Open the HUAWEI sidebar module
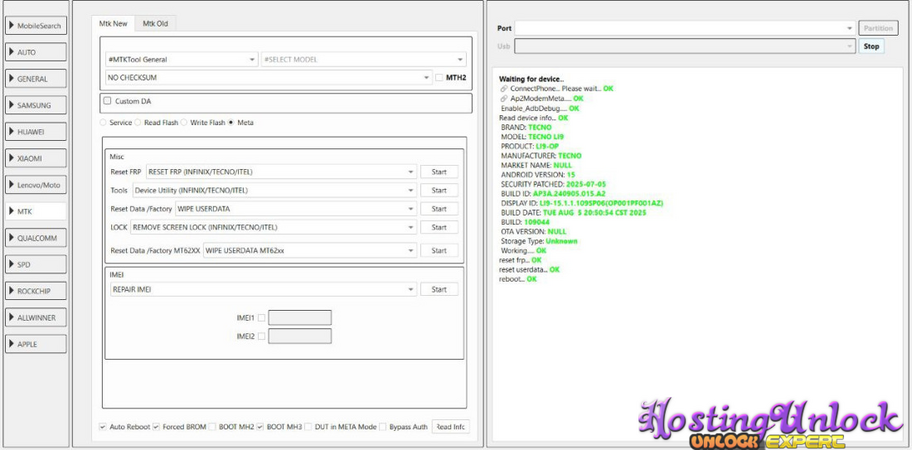The width and height of the screenshot is (912, 450). pyautogui.click(x=36, y=131)
